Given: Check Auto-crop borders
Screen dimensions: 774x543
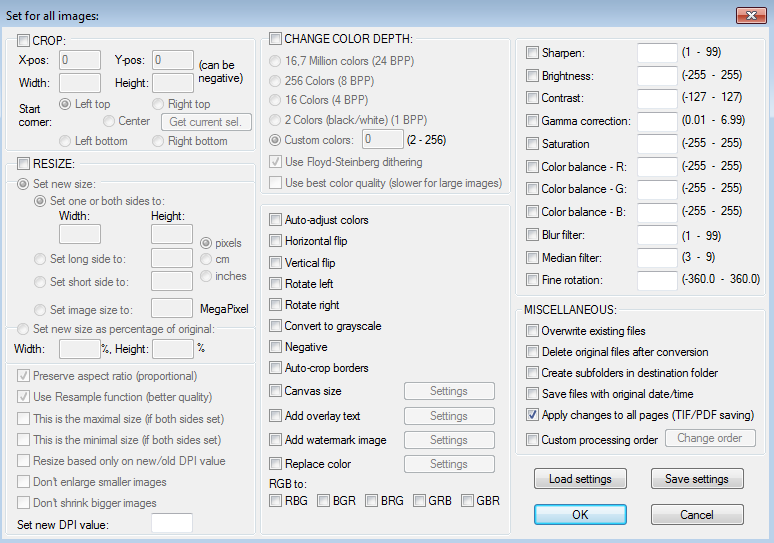Looking at the screenshot, I should click(275, 368).
